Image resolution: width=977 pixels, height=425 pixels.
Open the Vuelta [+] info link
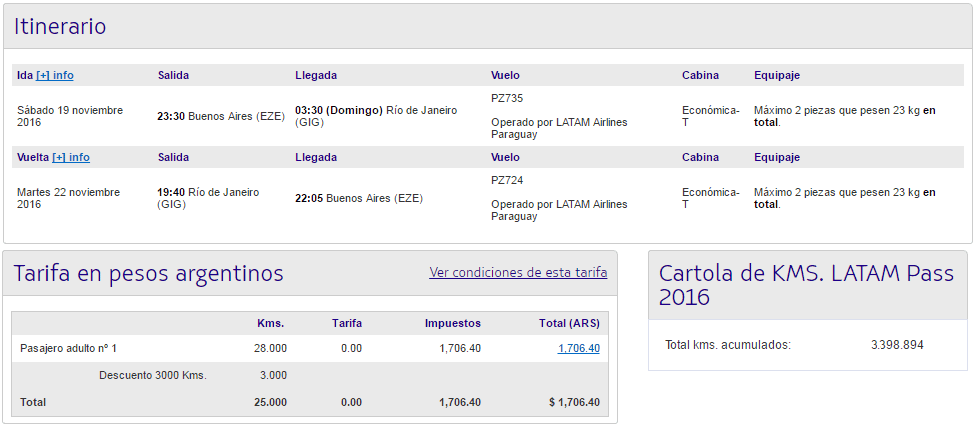71,158
